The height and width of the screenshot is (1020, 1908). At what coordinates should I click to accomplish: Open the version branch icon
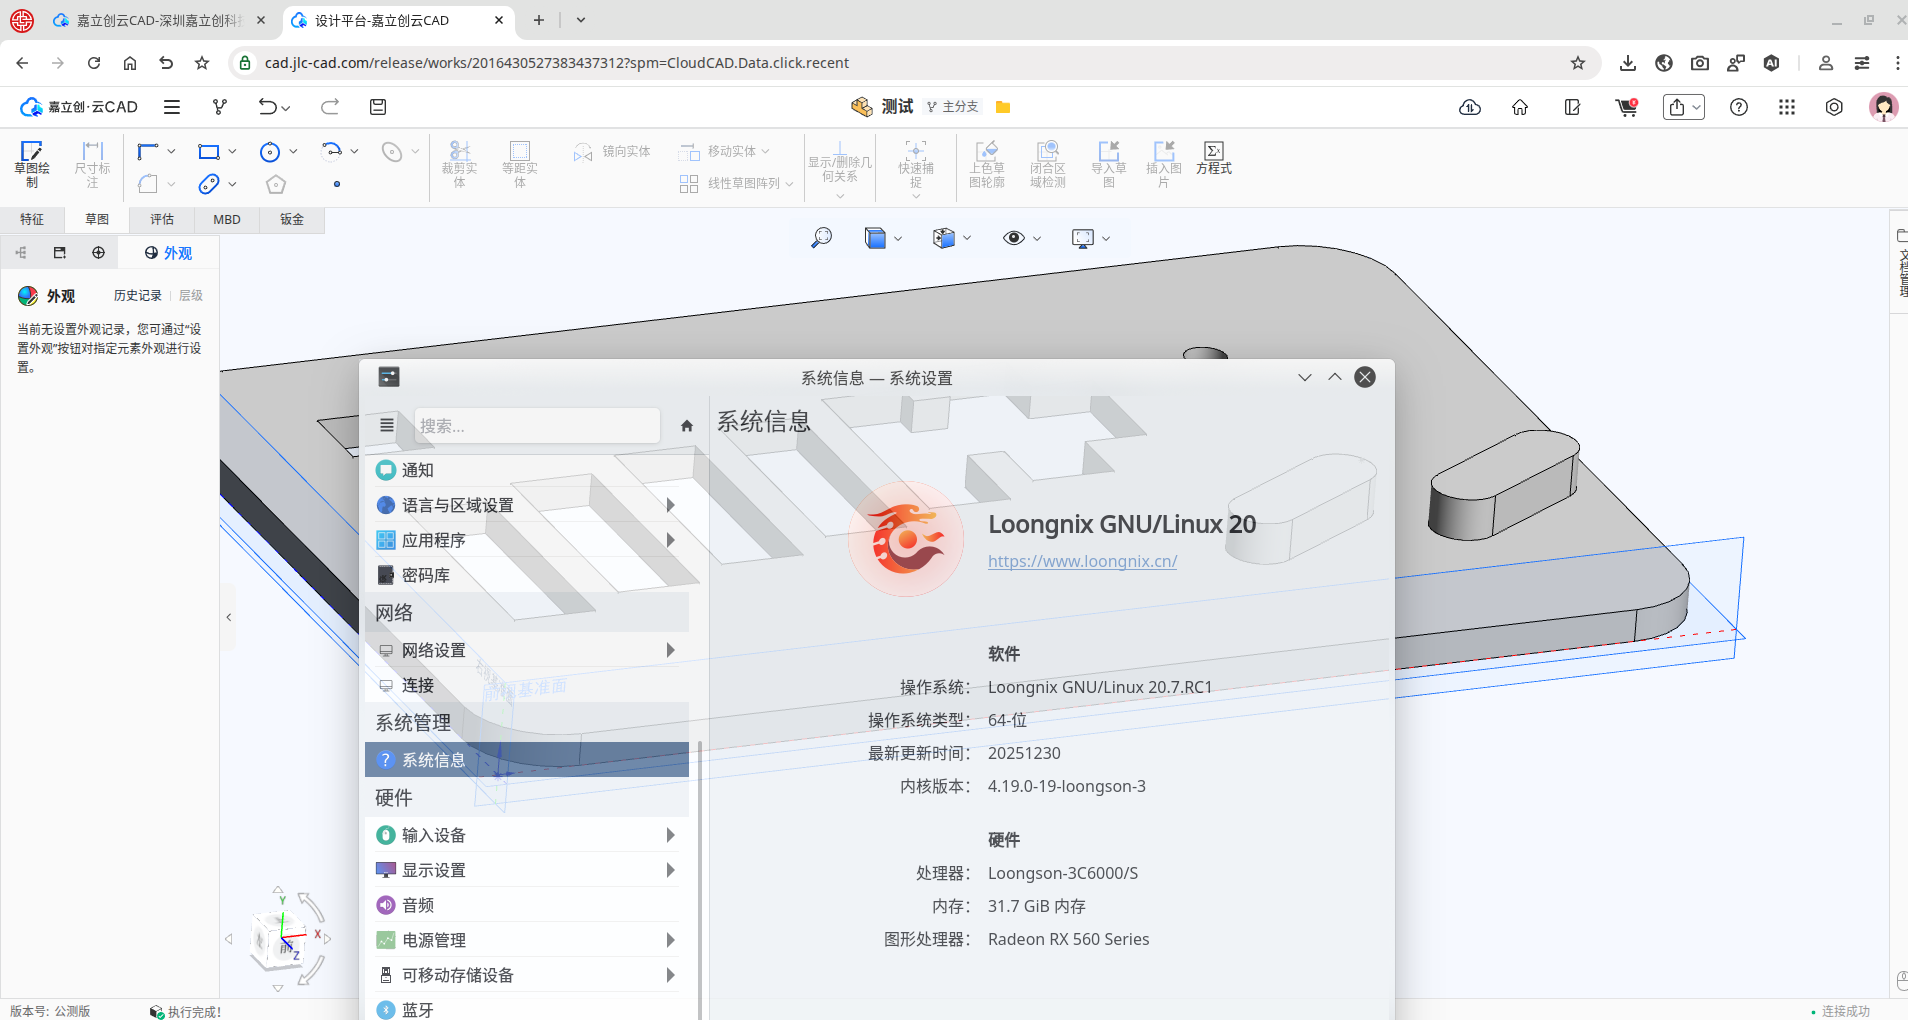(220, 107)
